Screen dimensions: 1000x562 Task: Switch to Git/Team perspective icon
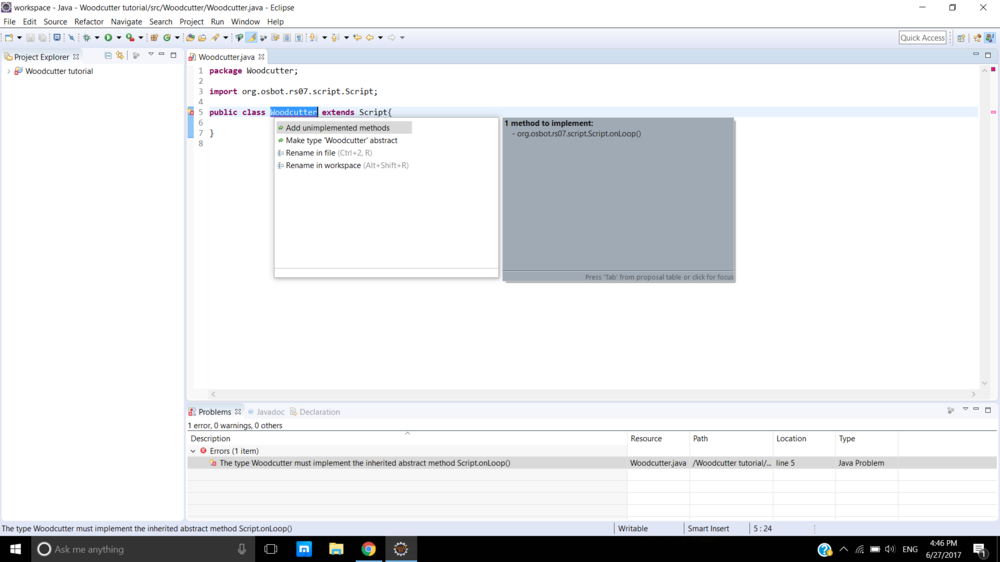977,38
